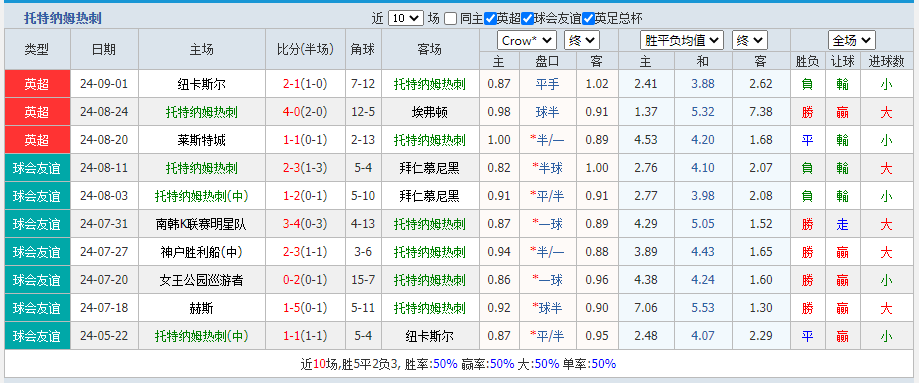
Task: Open the 终 dropdown next to Crow*
Action: 581,40
